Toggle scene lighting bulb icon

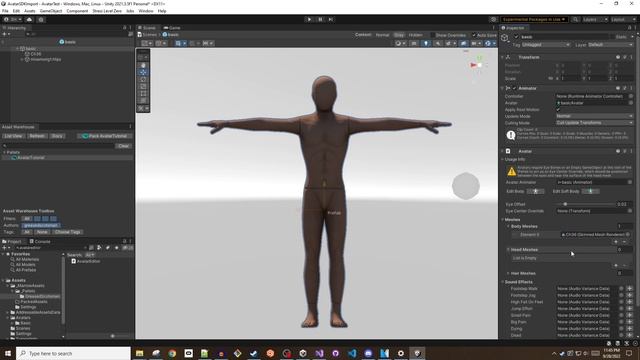(426, 43)
